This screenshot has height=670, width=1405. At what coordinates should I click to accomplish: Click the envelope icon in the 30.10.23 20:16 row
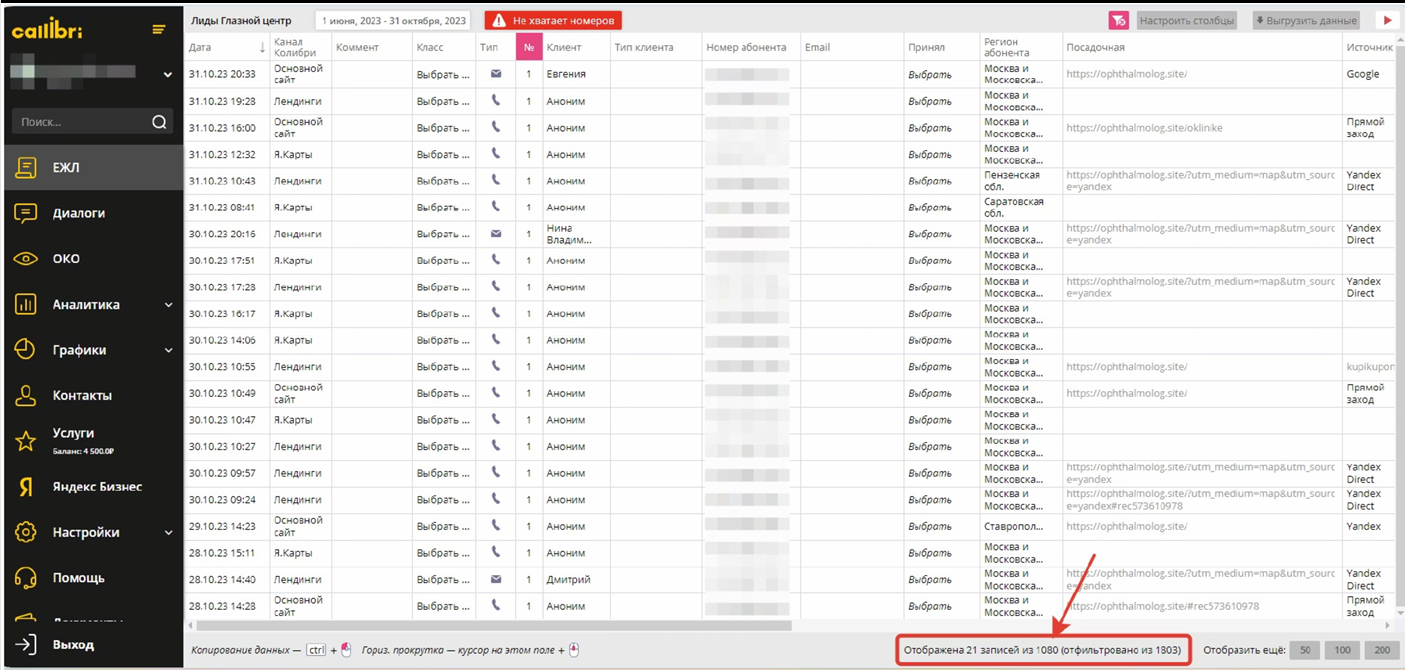coord(496,234)
